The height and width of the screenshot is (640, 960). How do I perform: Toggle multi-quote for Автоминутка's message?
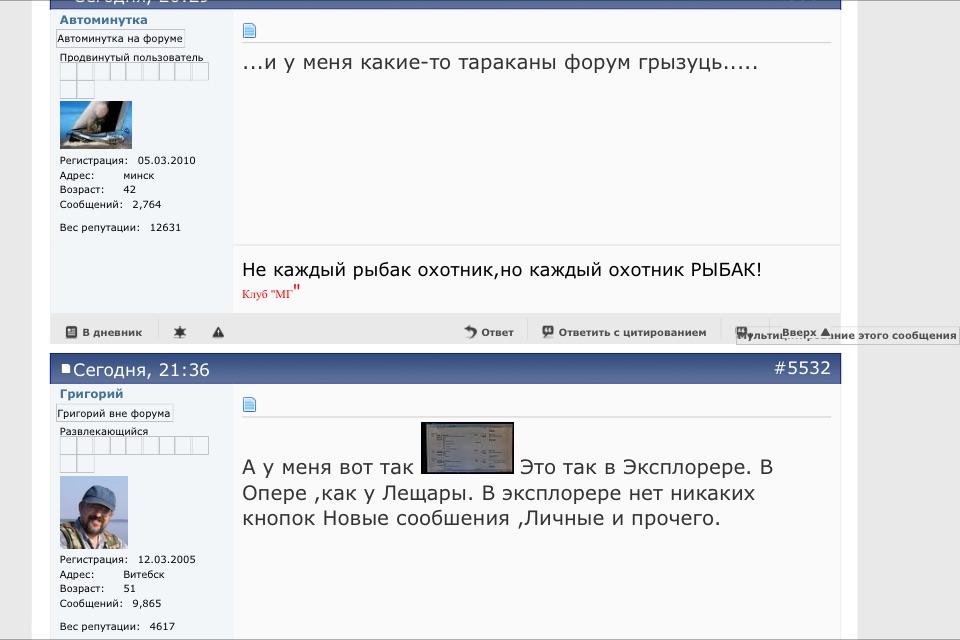[x=741, y=331]
